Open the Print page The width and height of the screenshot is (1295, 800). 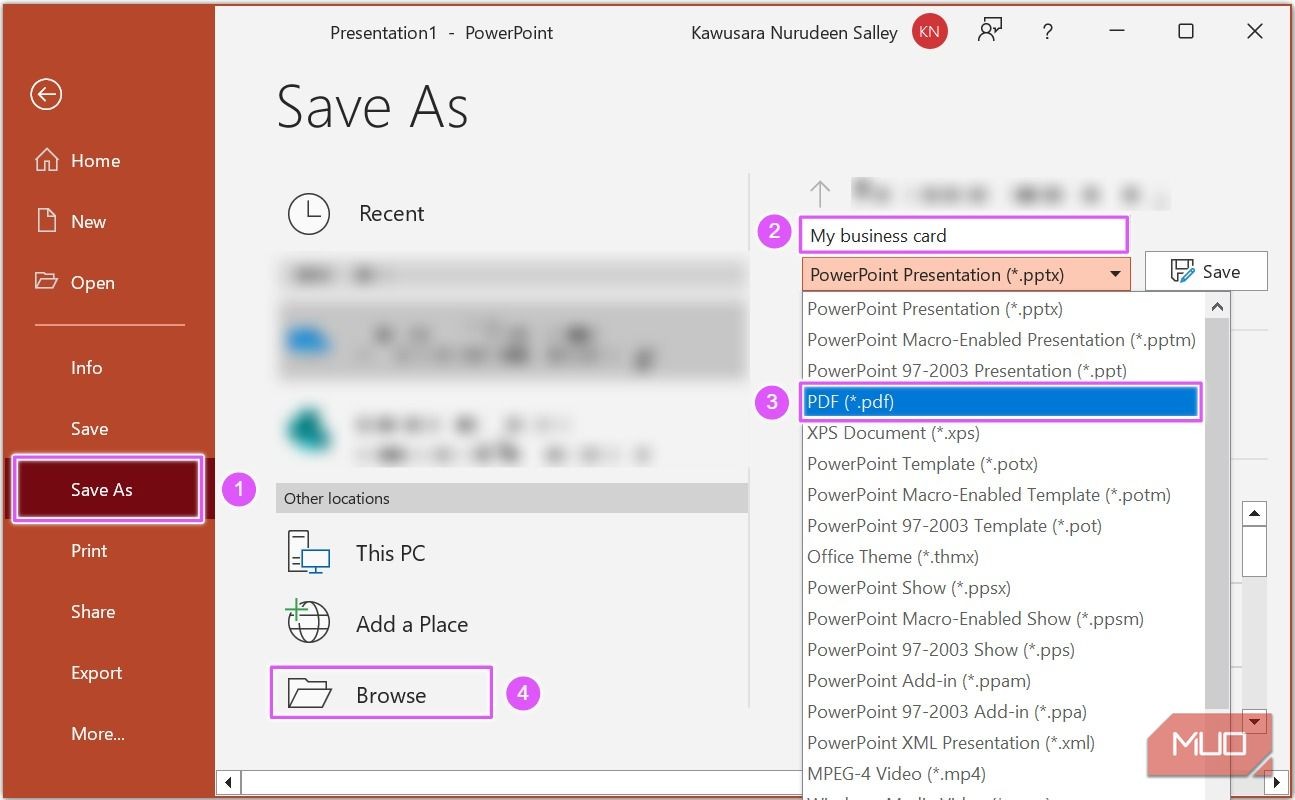click(x=89, y=551)
